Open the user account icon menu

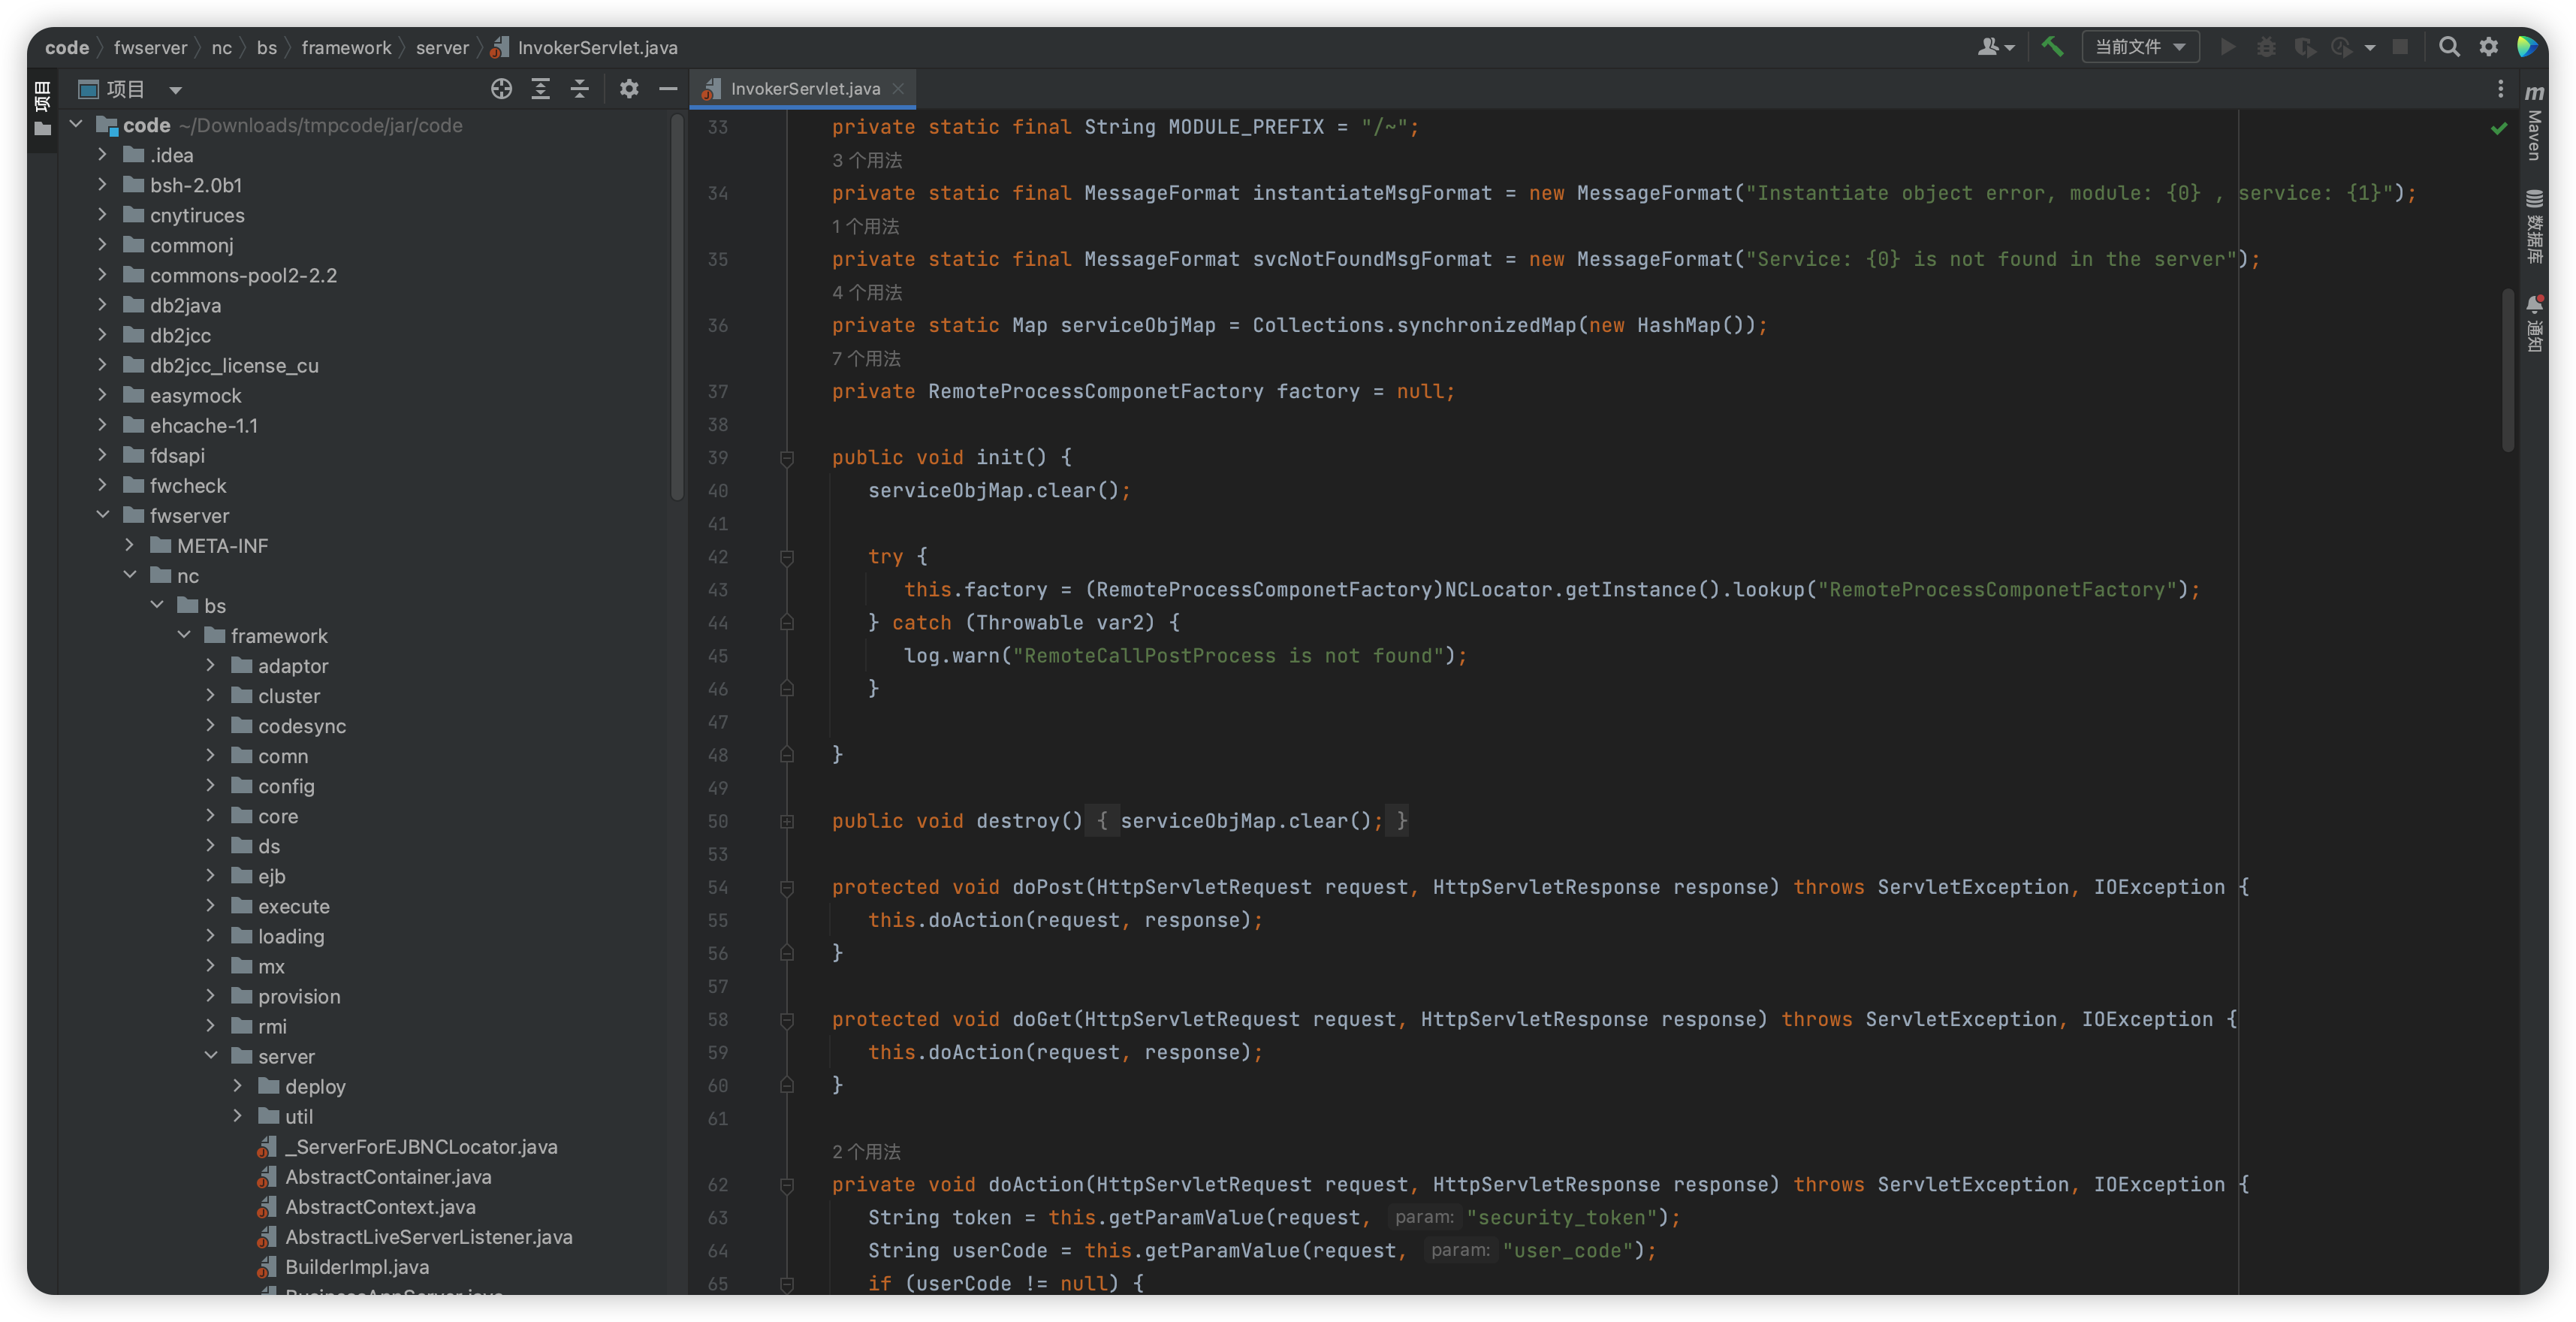pyautogui.click(x=1996, y=47)
